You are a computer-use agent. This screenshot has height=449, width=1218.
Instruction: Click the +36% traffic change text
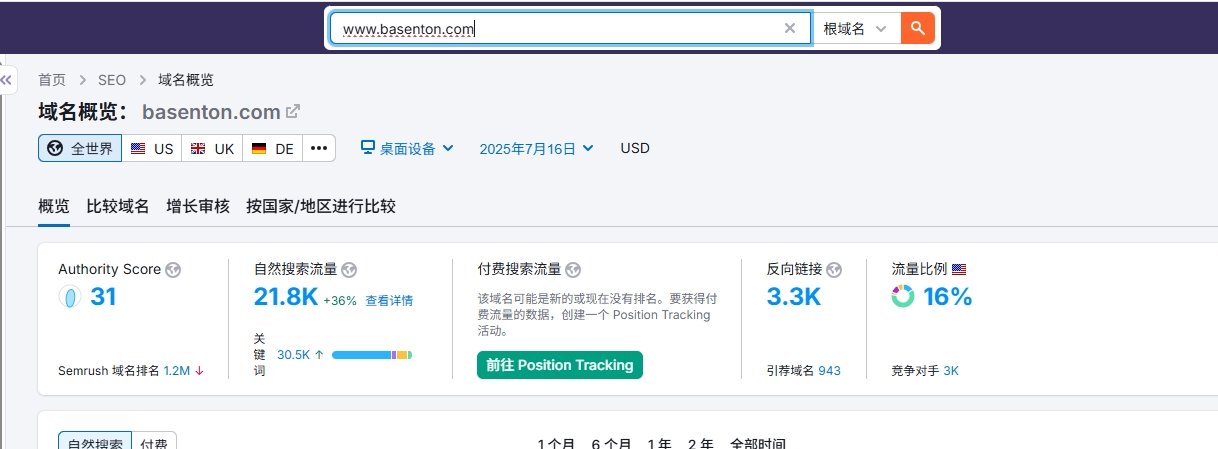[x=340, y=300]
